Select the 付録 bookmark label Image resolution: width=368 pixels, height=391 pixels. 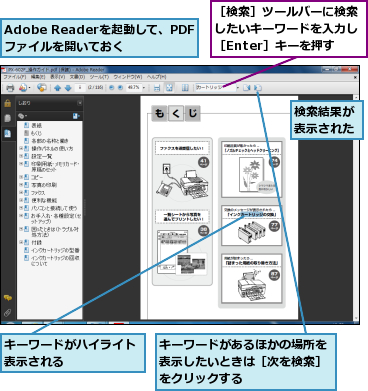point(37,242)
